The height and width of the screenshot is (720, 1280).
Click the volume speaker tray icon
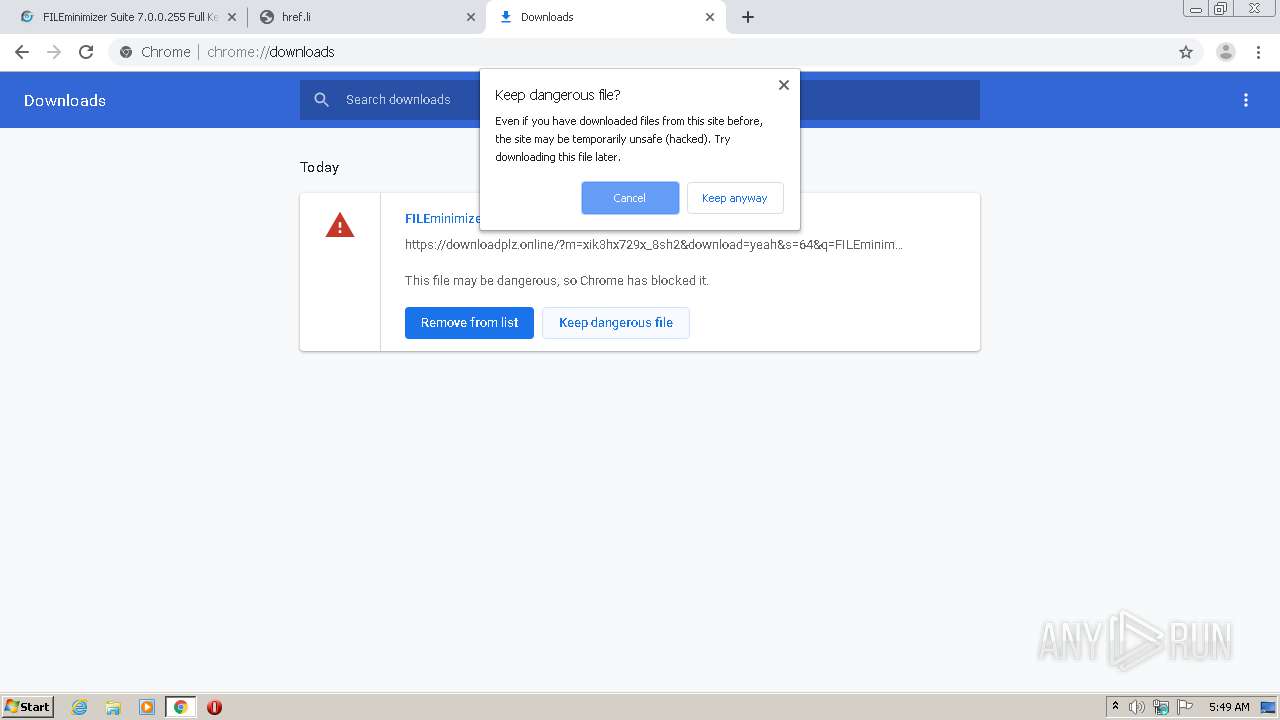tap(1137, 707)
